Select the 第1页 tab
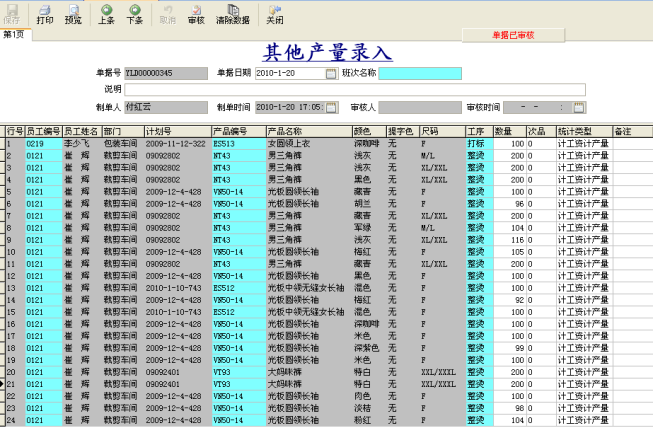 [15, 34]
